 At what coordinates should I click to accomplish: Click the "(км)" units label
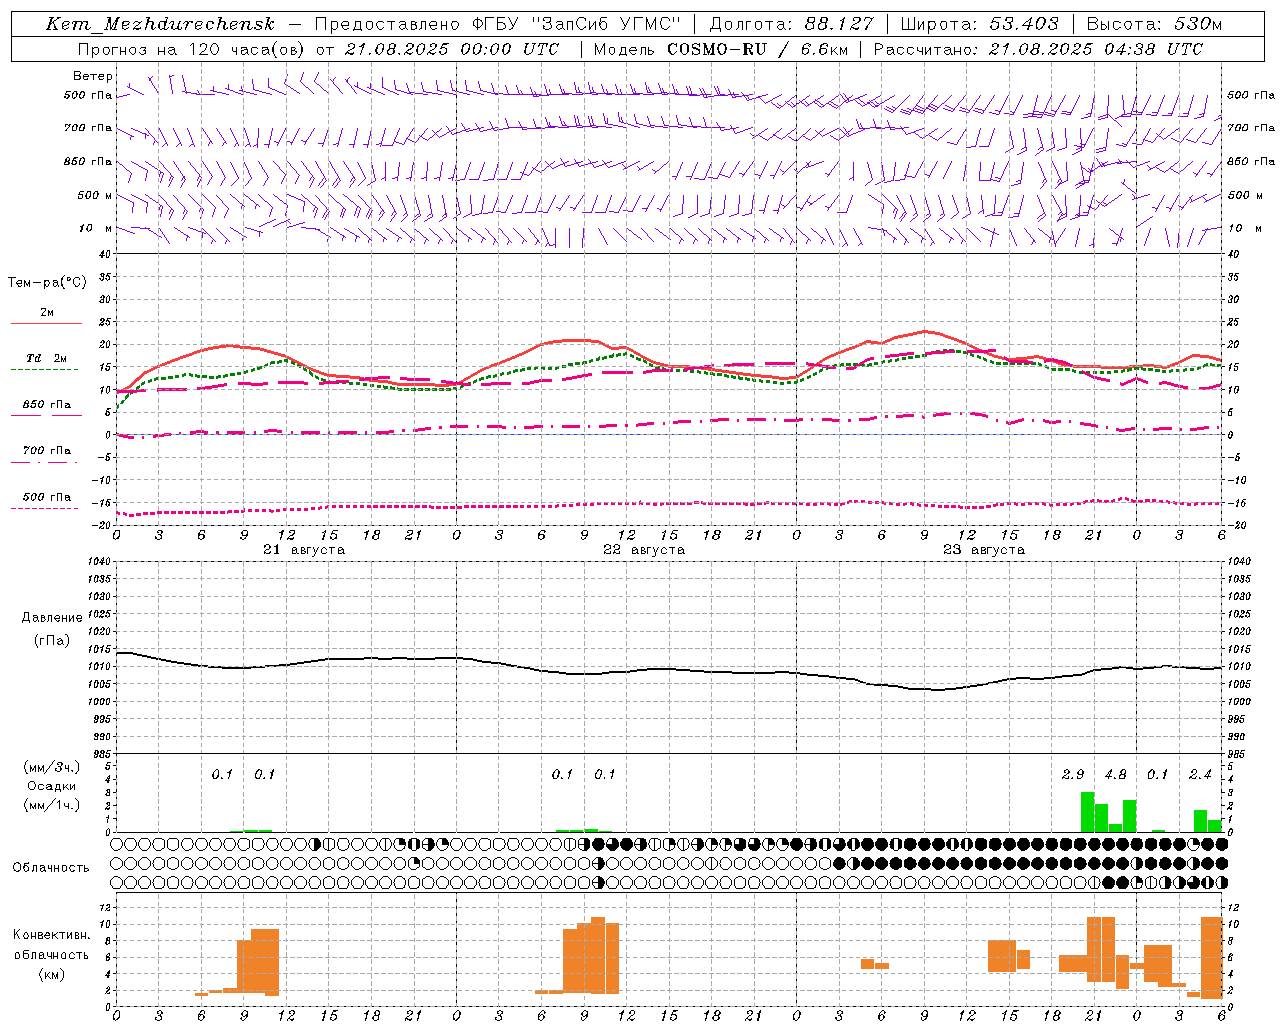[x=52, y=974]
